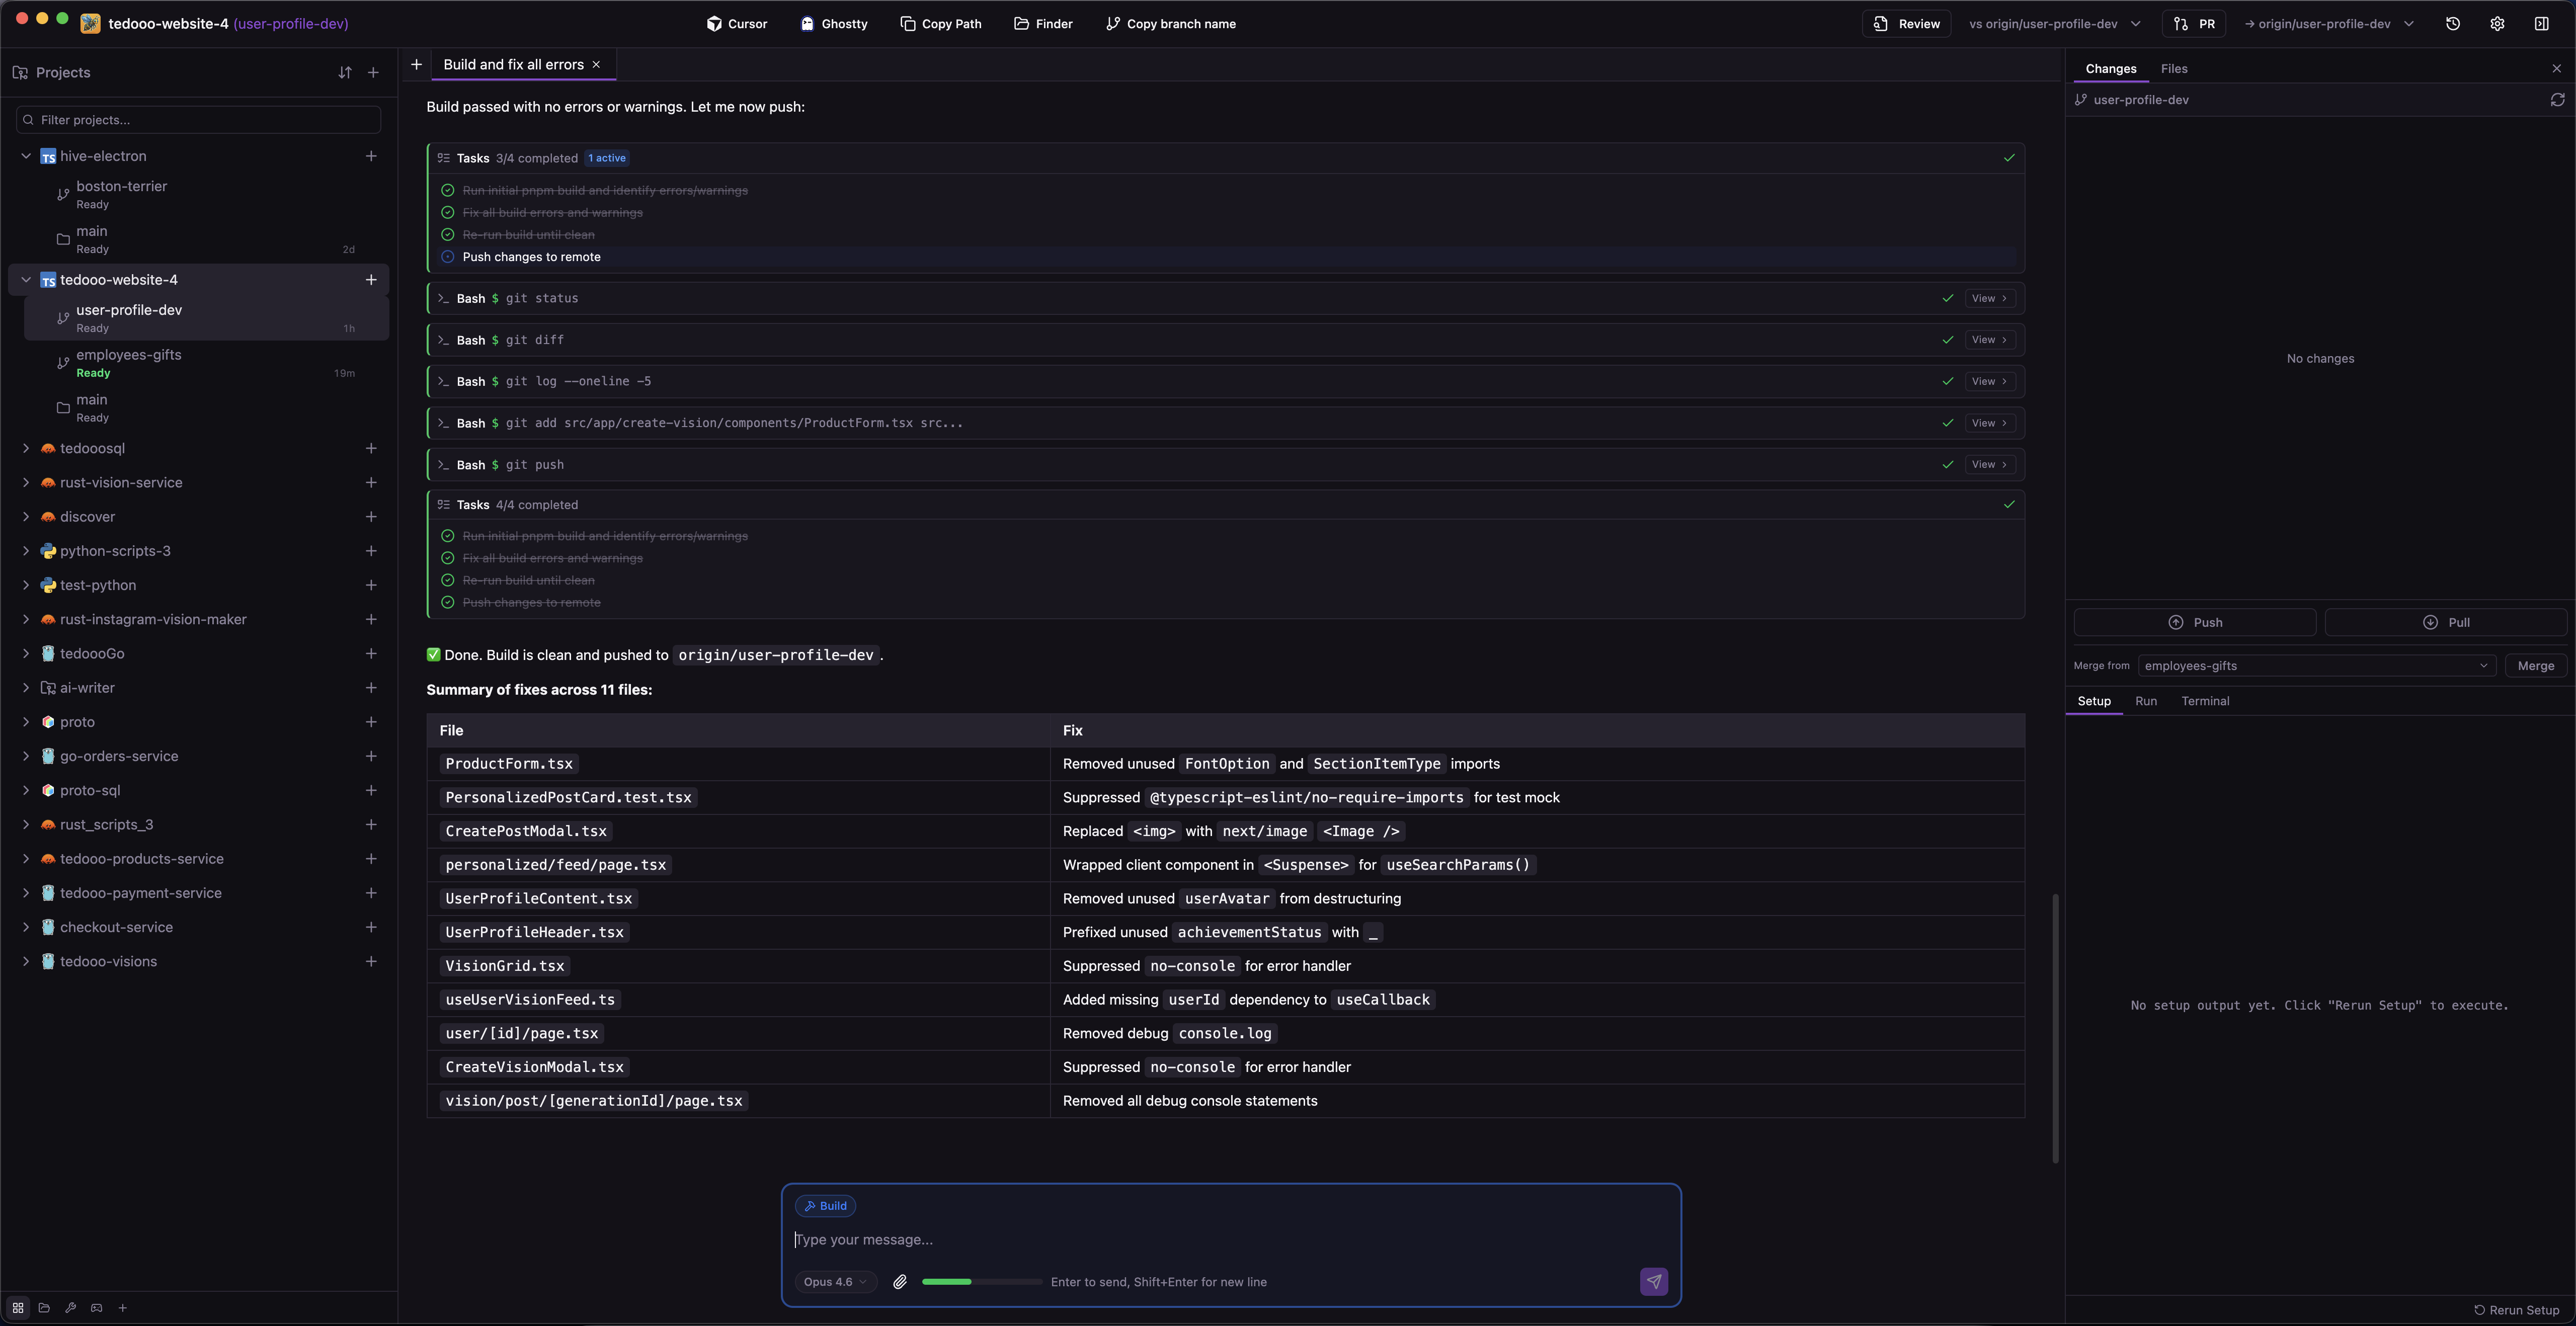
Task: Click the PR button
Action: [x=2194, y=24]
